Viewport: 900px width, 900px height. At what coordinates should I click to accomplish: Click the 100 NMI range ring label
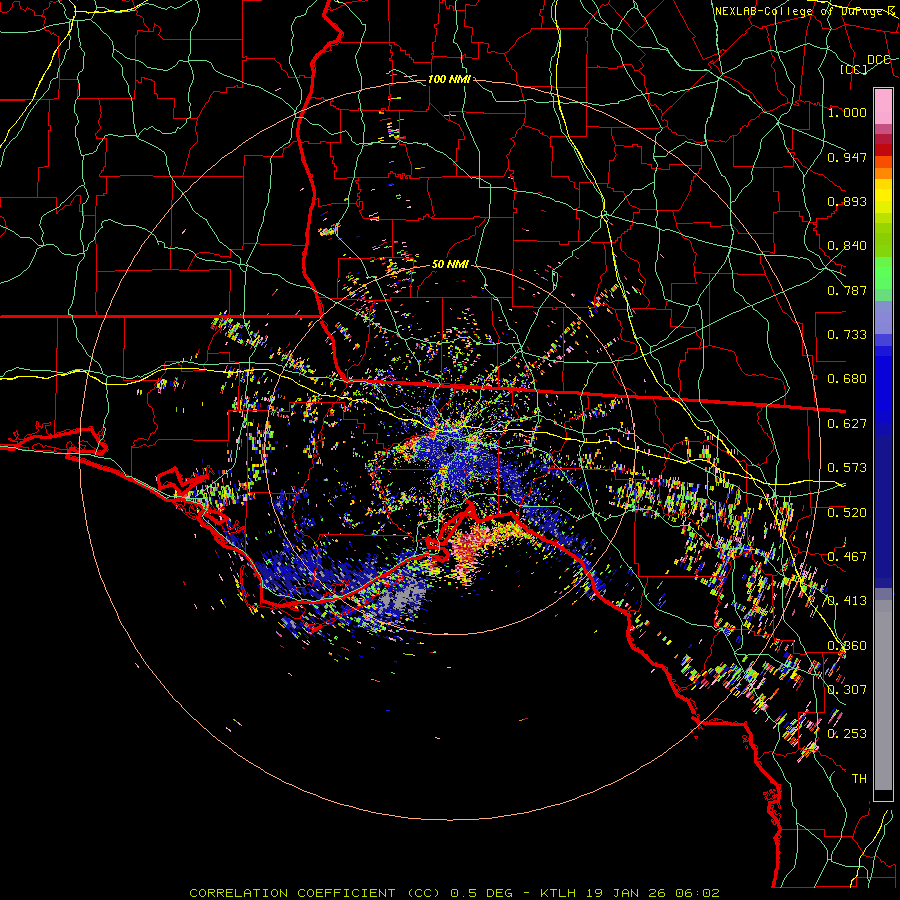point(449,79)
